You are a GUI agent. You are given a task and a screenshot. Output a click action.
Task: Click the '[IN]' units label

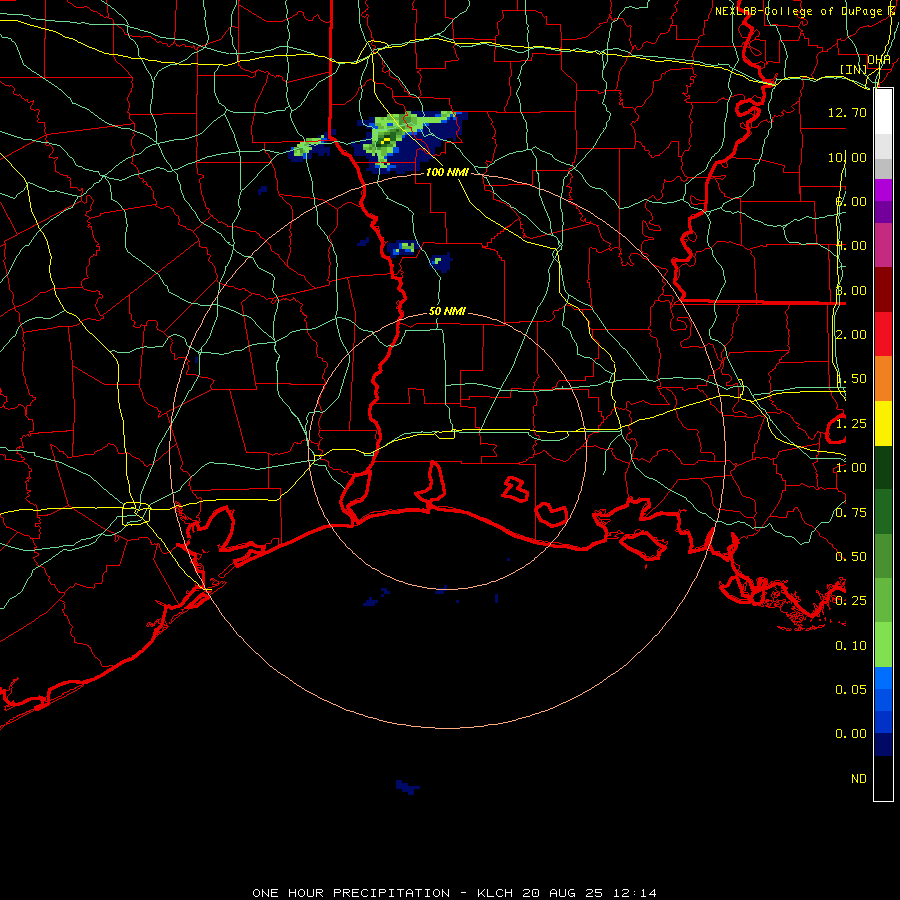pos(854,69)
